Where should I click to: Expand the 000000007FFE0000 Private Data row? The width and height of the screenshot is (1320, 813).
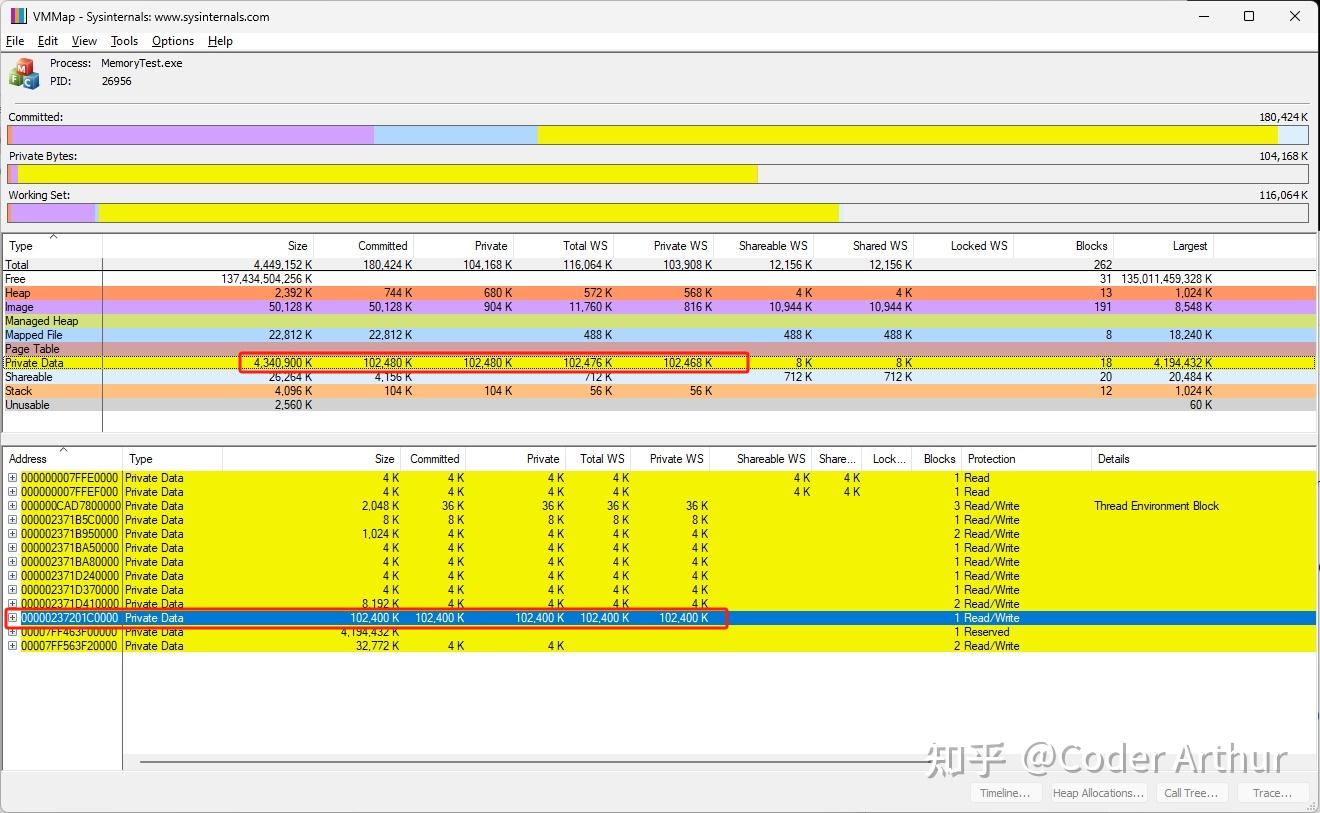(x=11, y=477)
